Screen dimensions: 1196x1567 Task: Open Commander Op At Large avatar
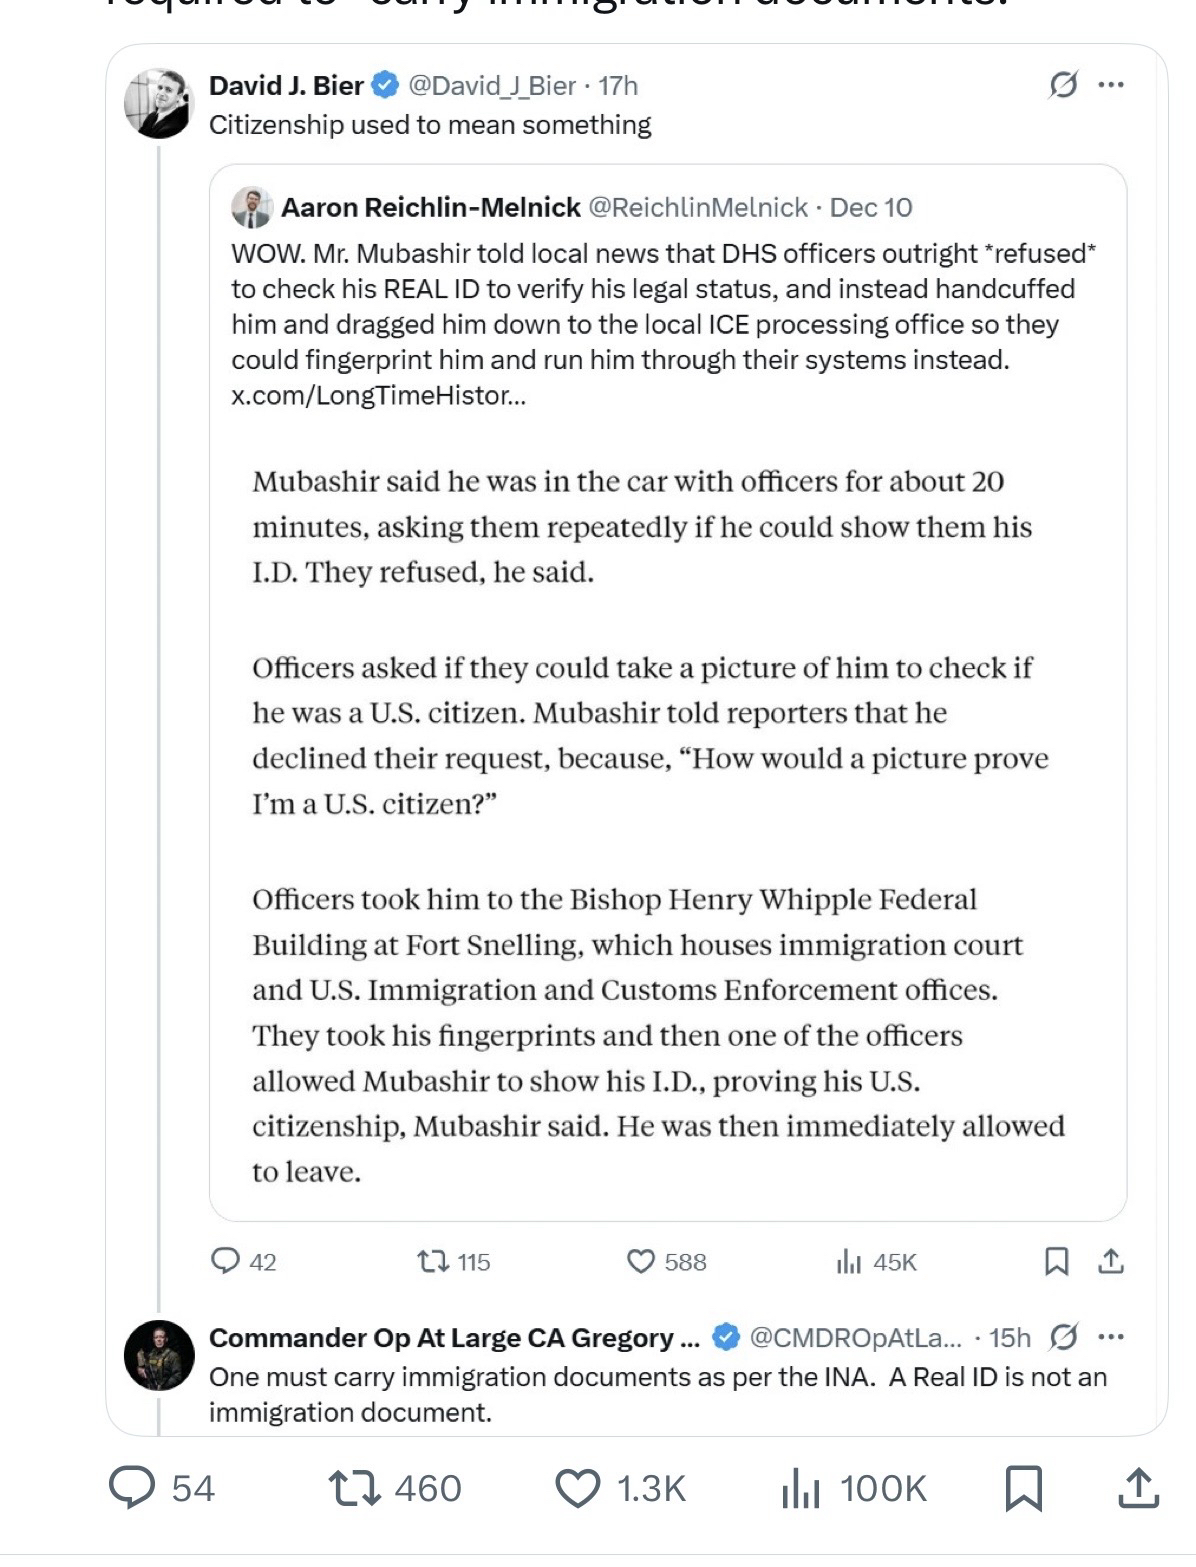coord(158,1355)
